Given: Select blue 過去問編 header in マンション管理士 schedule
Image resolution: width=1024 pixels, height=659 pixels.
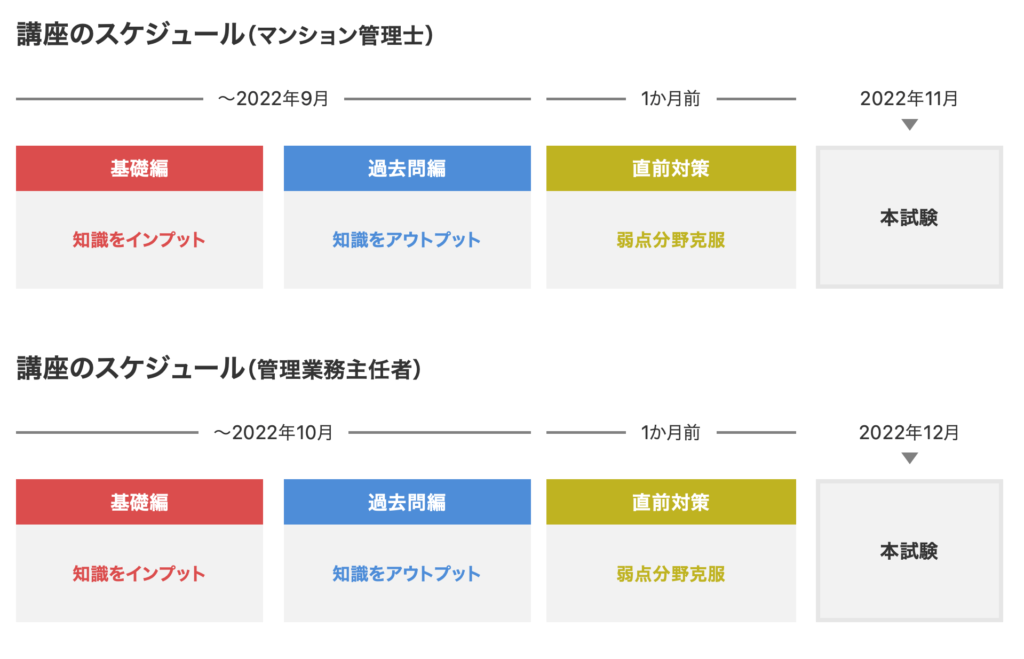Looking at the screenshot, I should click(x=407, y=169).
